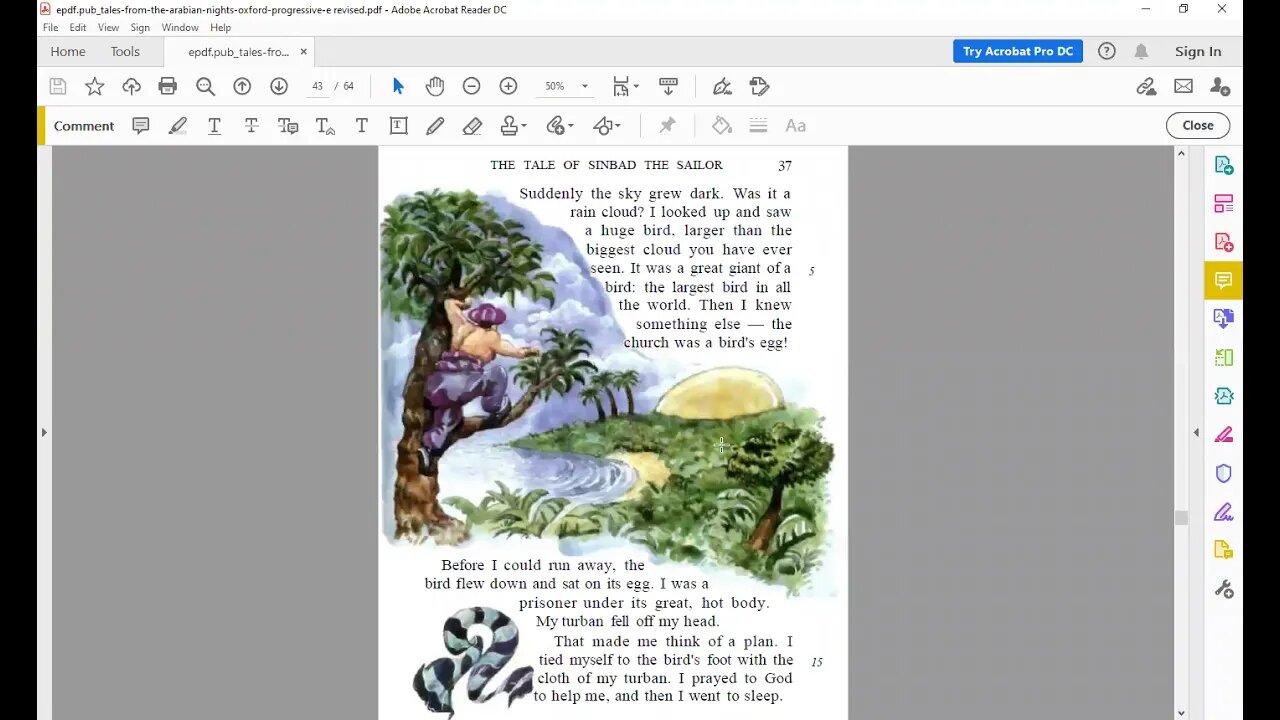Select the insert text at cursor tool
Image resolution: width=1280 pixels, height=720 pixels.
(325, 126)
